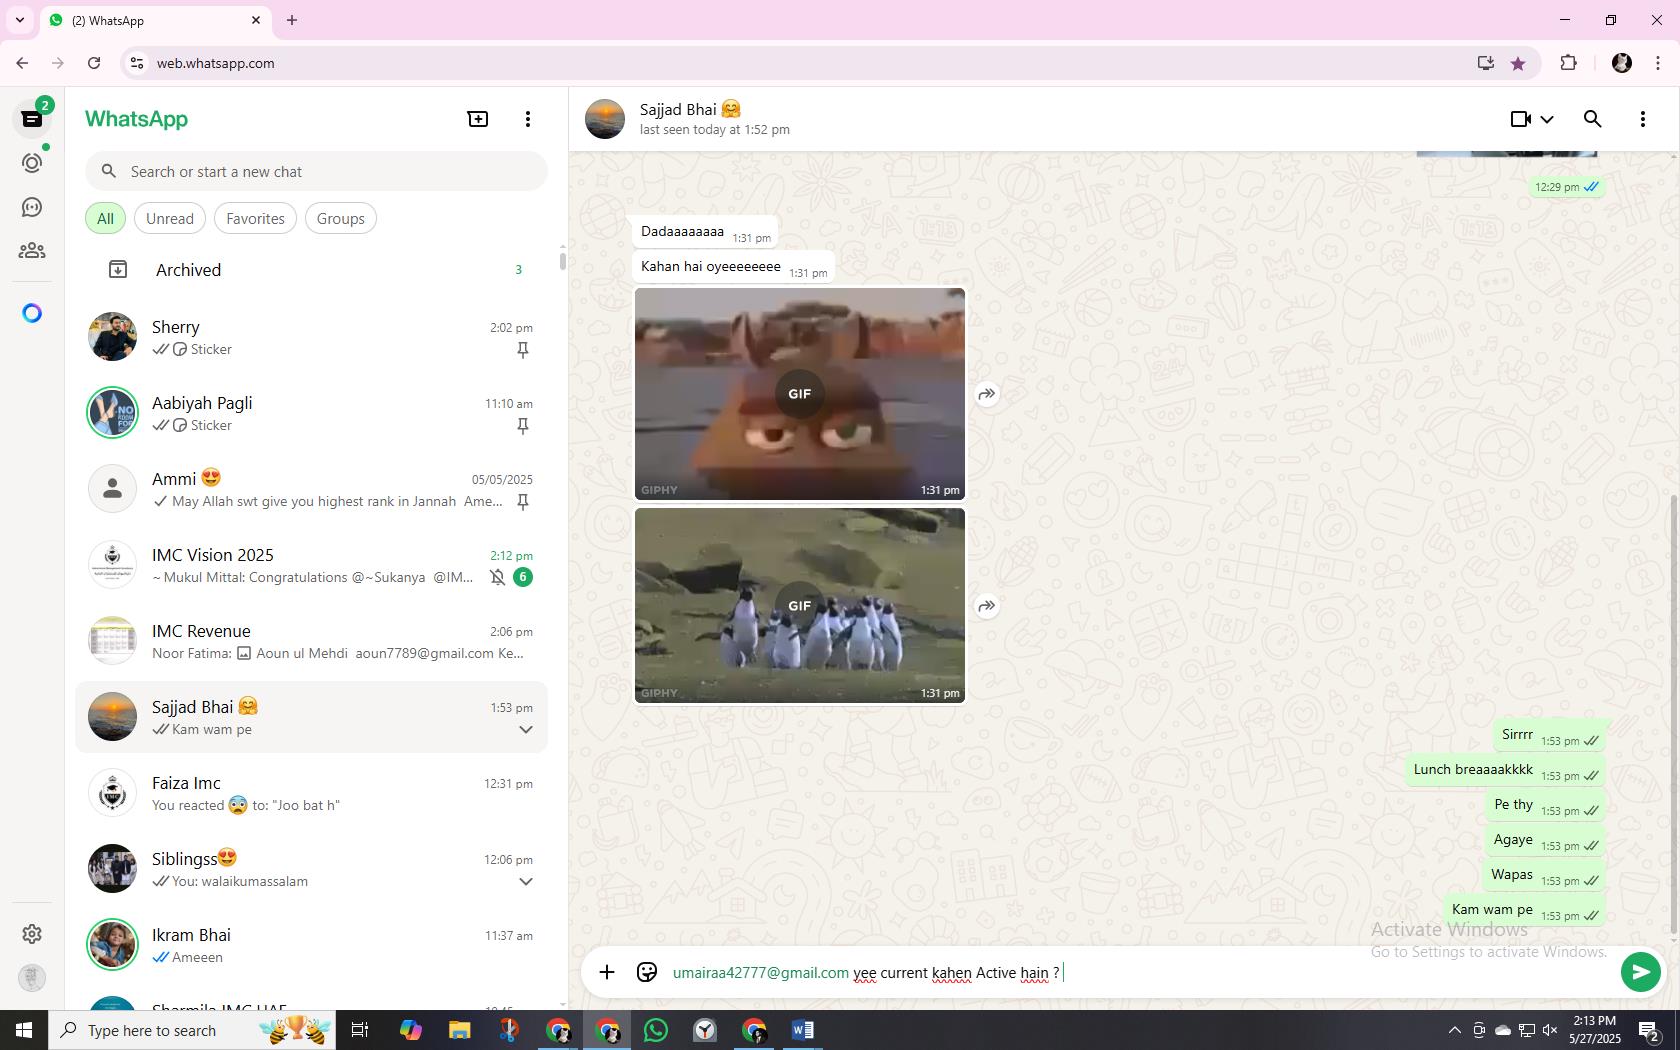Send the typed message

[1640, 972]
